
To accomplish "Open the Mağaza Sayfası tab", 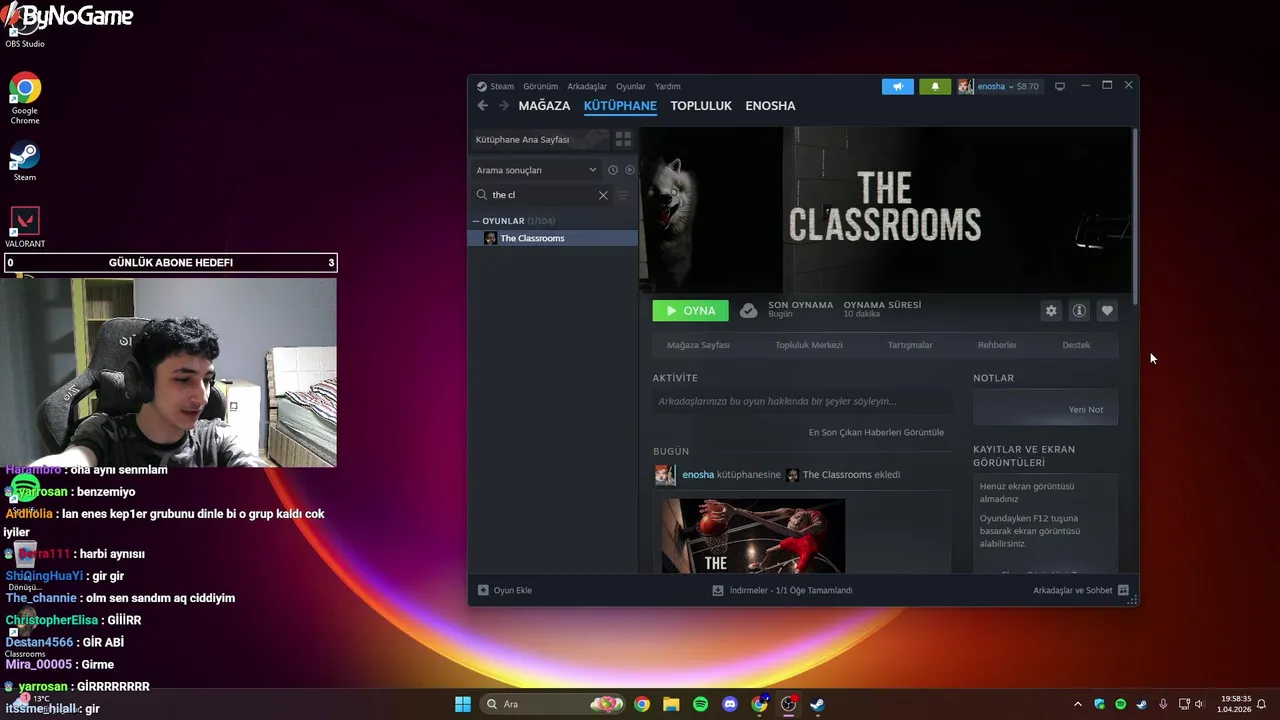I will pyautogui.click(x=698, y=345).
